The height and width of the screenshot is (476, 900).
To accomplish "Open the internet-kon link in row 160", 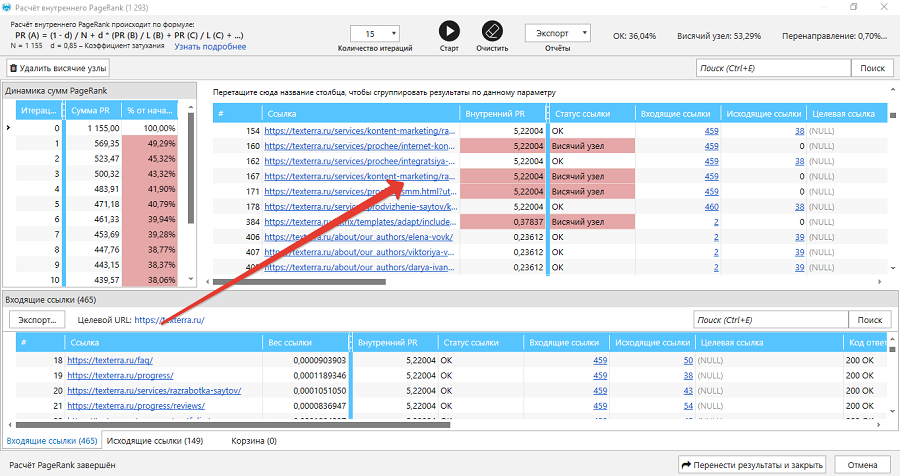I will 359,146.
